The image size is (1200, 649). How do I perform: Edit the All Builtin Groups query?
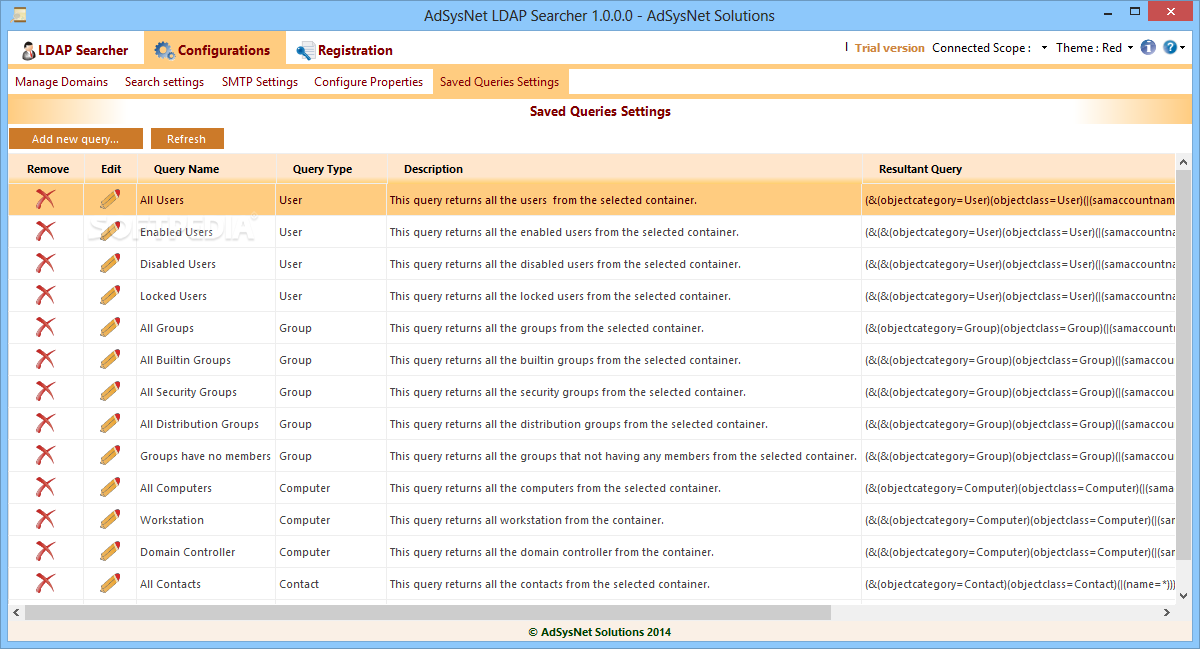(x=110, y=360)
